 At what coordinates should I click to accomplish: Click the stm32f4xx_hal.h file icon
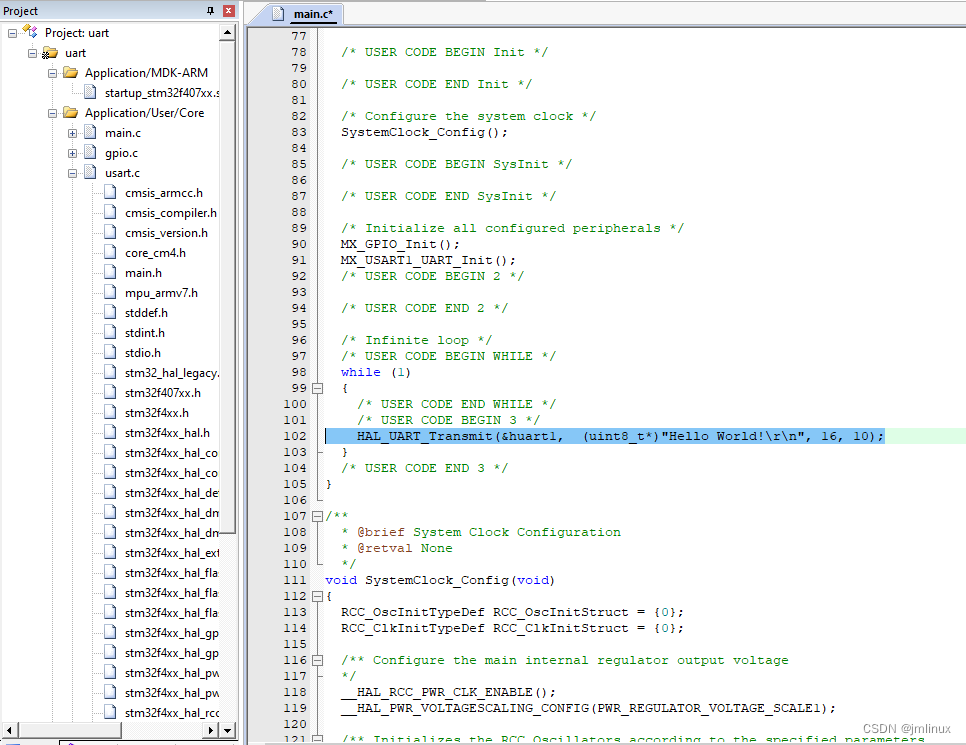[x=110, y=432]
